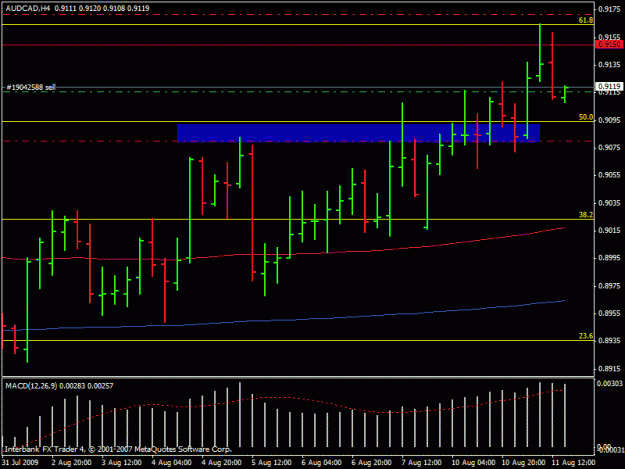Screen dimensions: 625x469
Task: Click the 31 Jul 2009 time label
Action: click(20, 462)
